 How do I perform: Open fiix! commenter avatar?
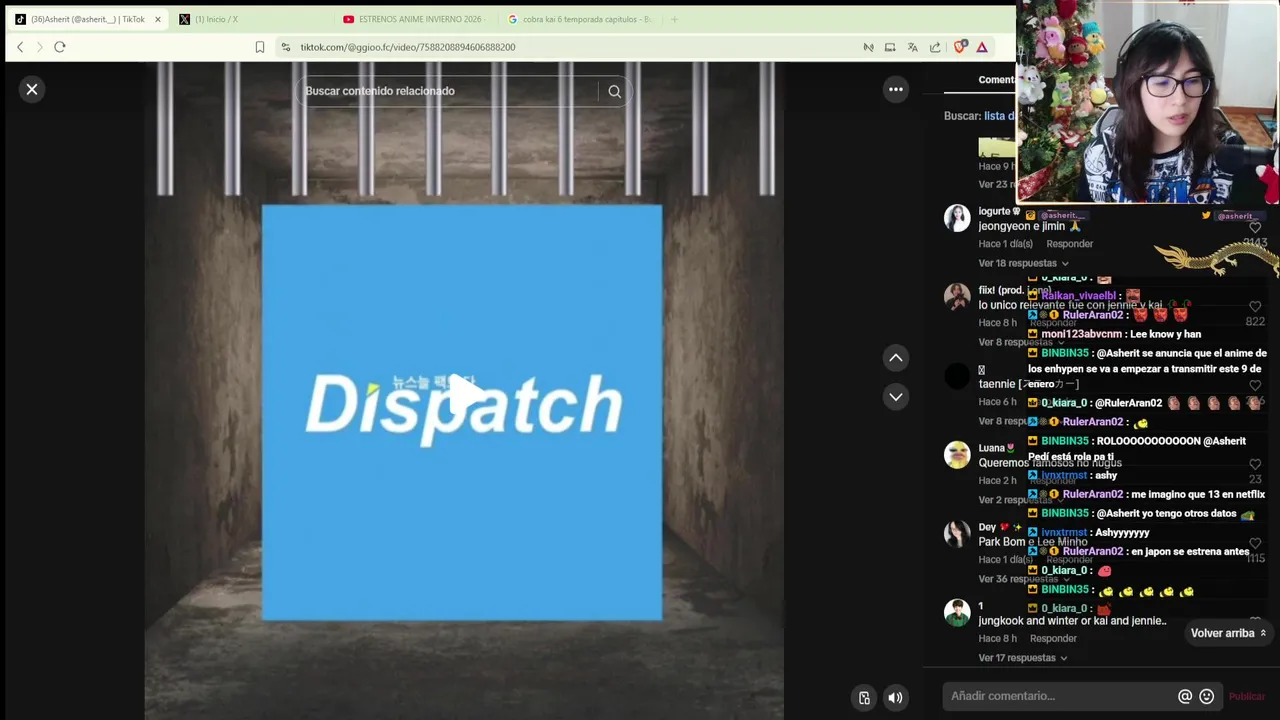(x=957, y=297)
